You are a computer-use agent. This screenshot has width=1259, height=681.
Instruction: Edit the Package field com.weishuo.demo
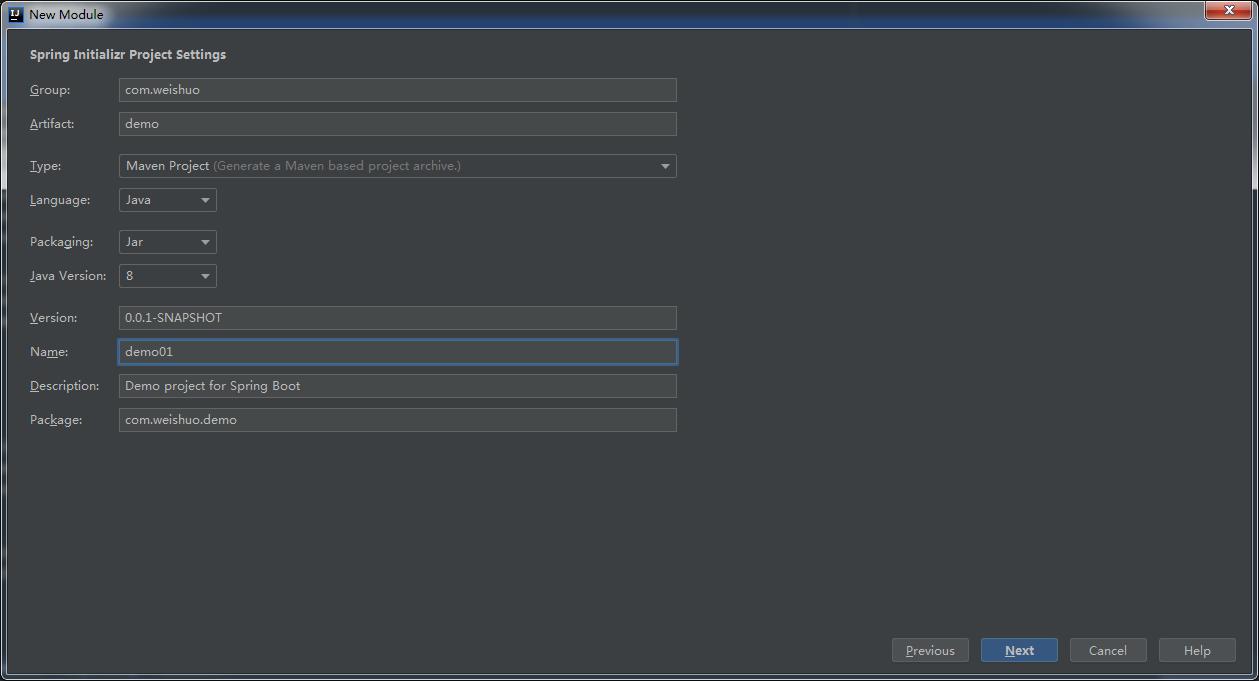point(397,420)
